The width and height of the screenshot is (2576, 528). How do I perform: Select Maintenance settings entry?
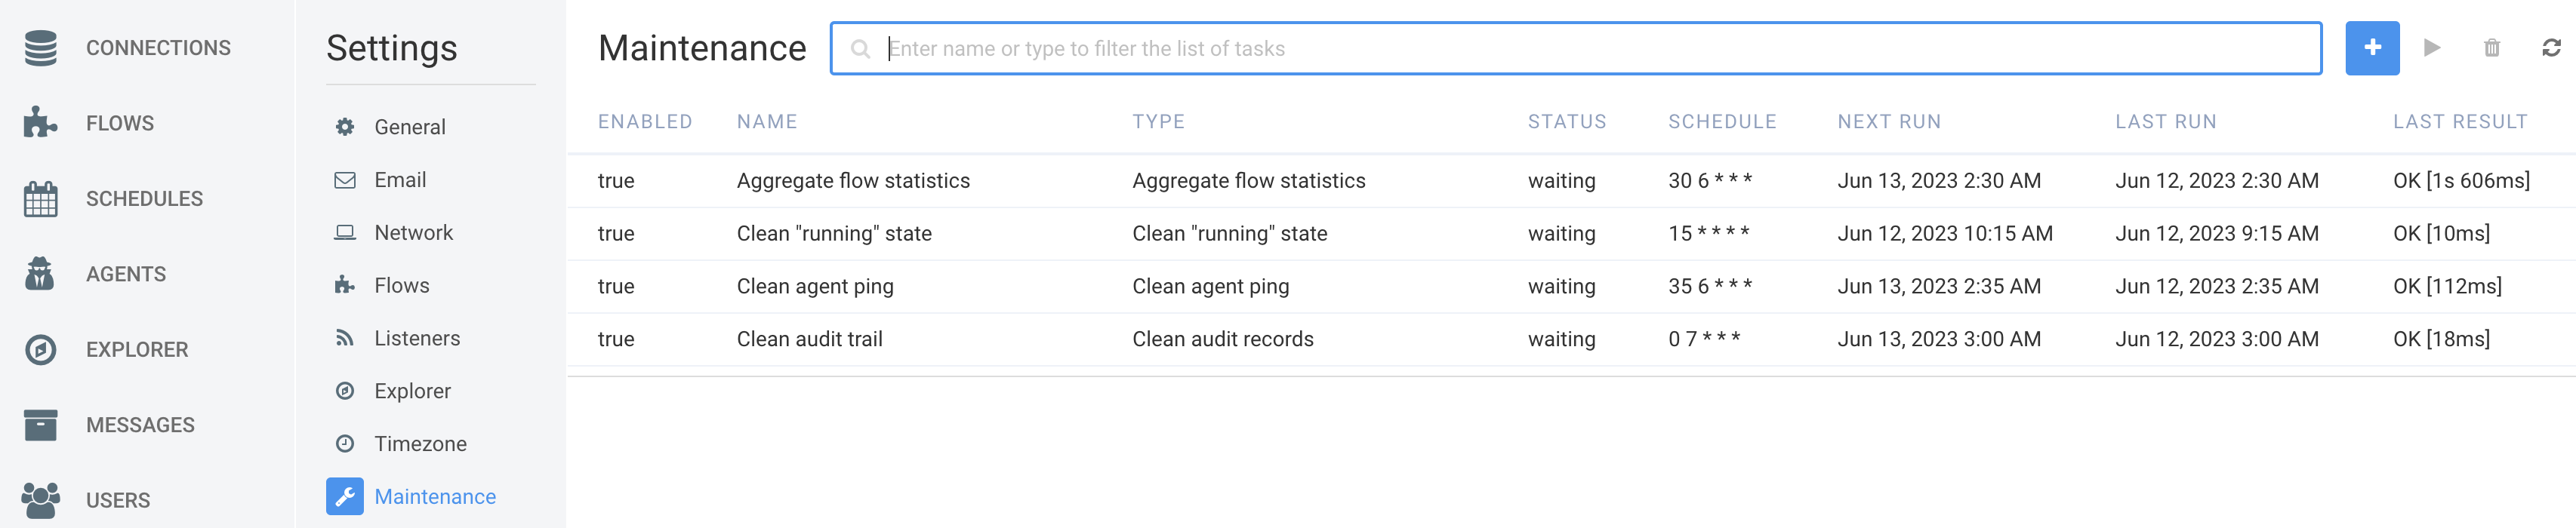click(435, 497)
